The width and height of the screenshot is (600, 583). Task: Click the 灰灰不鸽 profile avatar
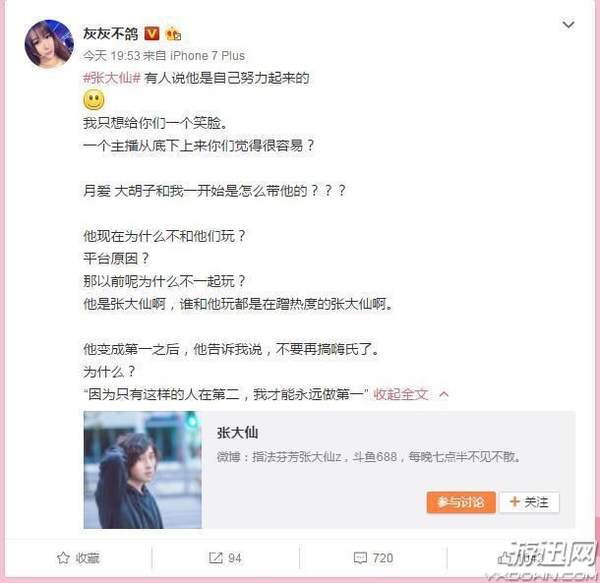pyautogui.click(x=49, y=44)
